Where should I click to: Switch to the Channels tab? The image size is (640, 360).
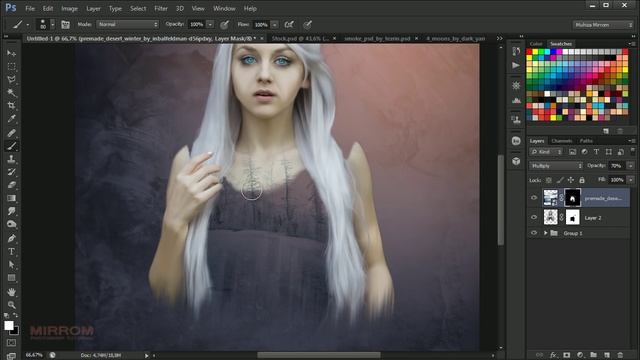tap(562, 141)
